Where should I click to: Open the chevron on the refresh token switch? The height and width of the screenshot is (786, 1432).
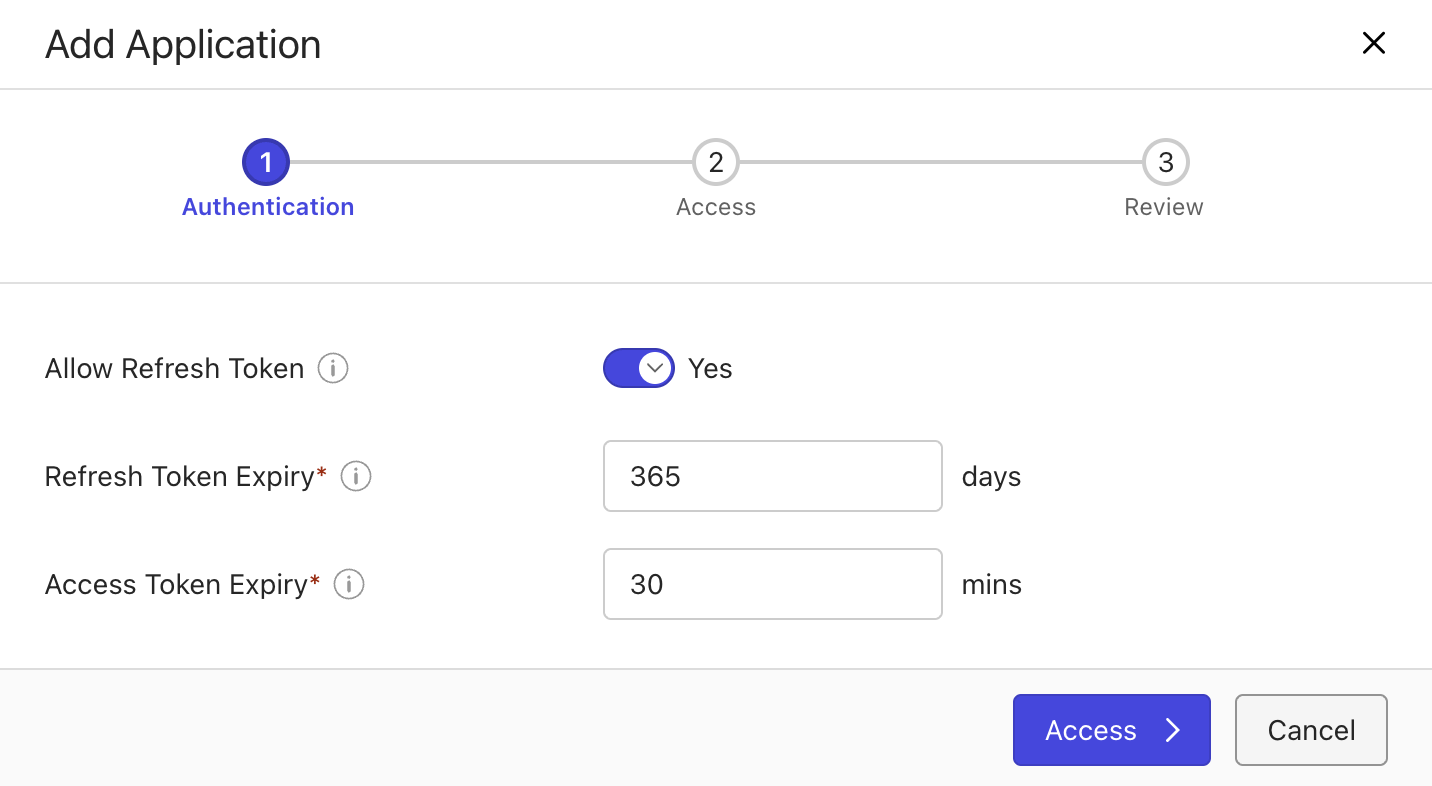coord(655,368)
